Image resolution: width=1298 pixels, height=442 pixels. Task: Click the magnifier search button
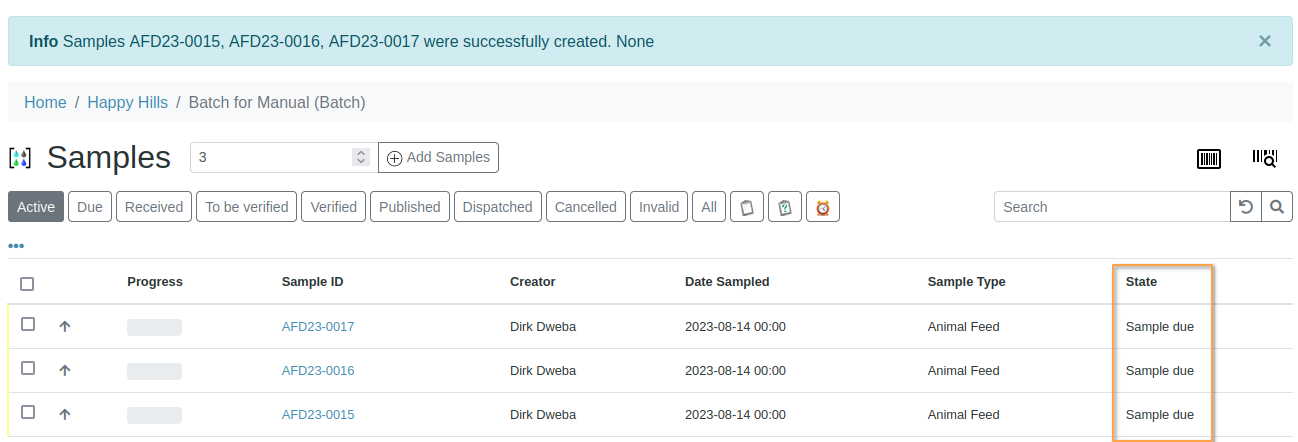point(1276,207)
